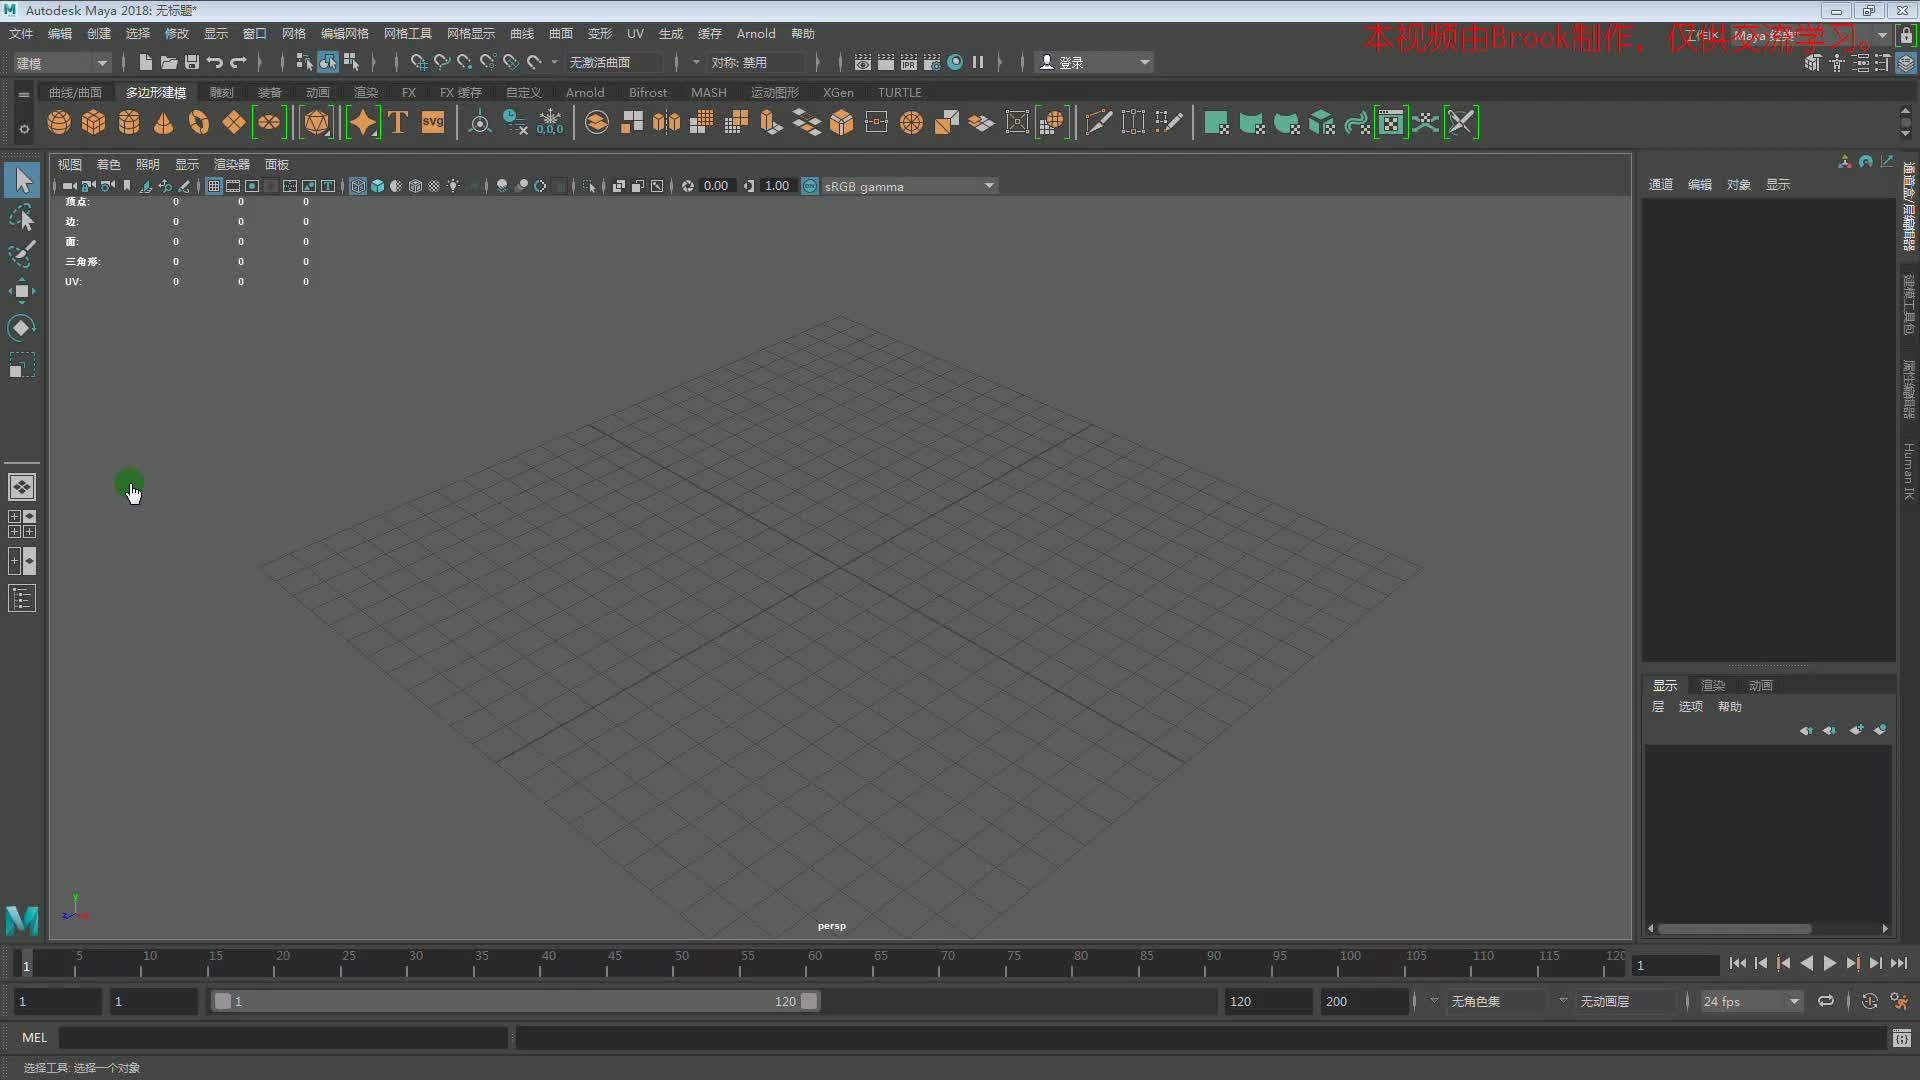
Task: Switch to the 曲线/曲面 shelf tab
Action: coord(75,92)
